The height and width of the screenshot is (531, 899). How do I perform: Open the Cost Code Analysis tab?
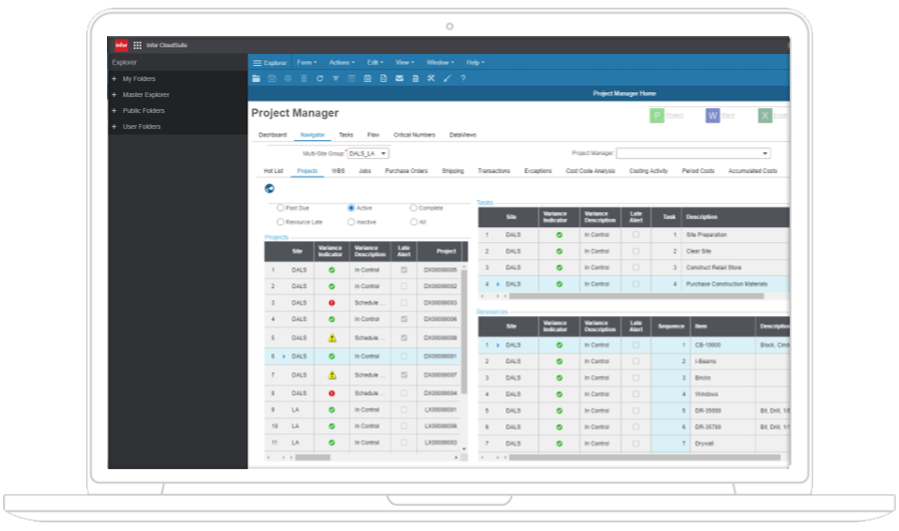click(590, 171)
